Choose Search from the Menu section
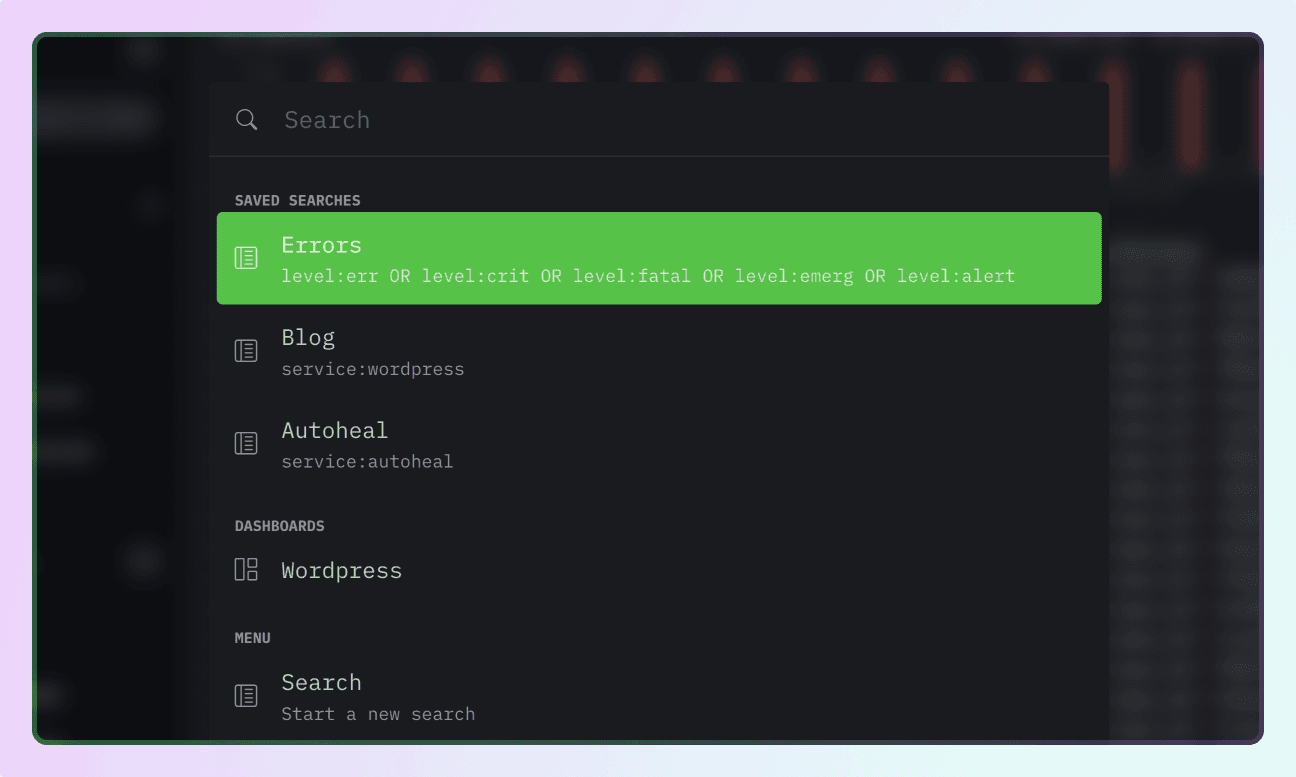Screen dimensions: 1296x777 point(321,683)
